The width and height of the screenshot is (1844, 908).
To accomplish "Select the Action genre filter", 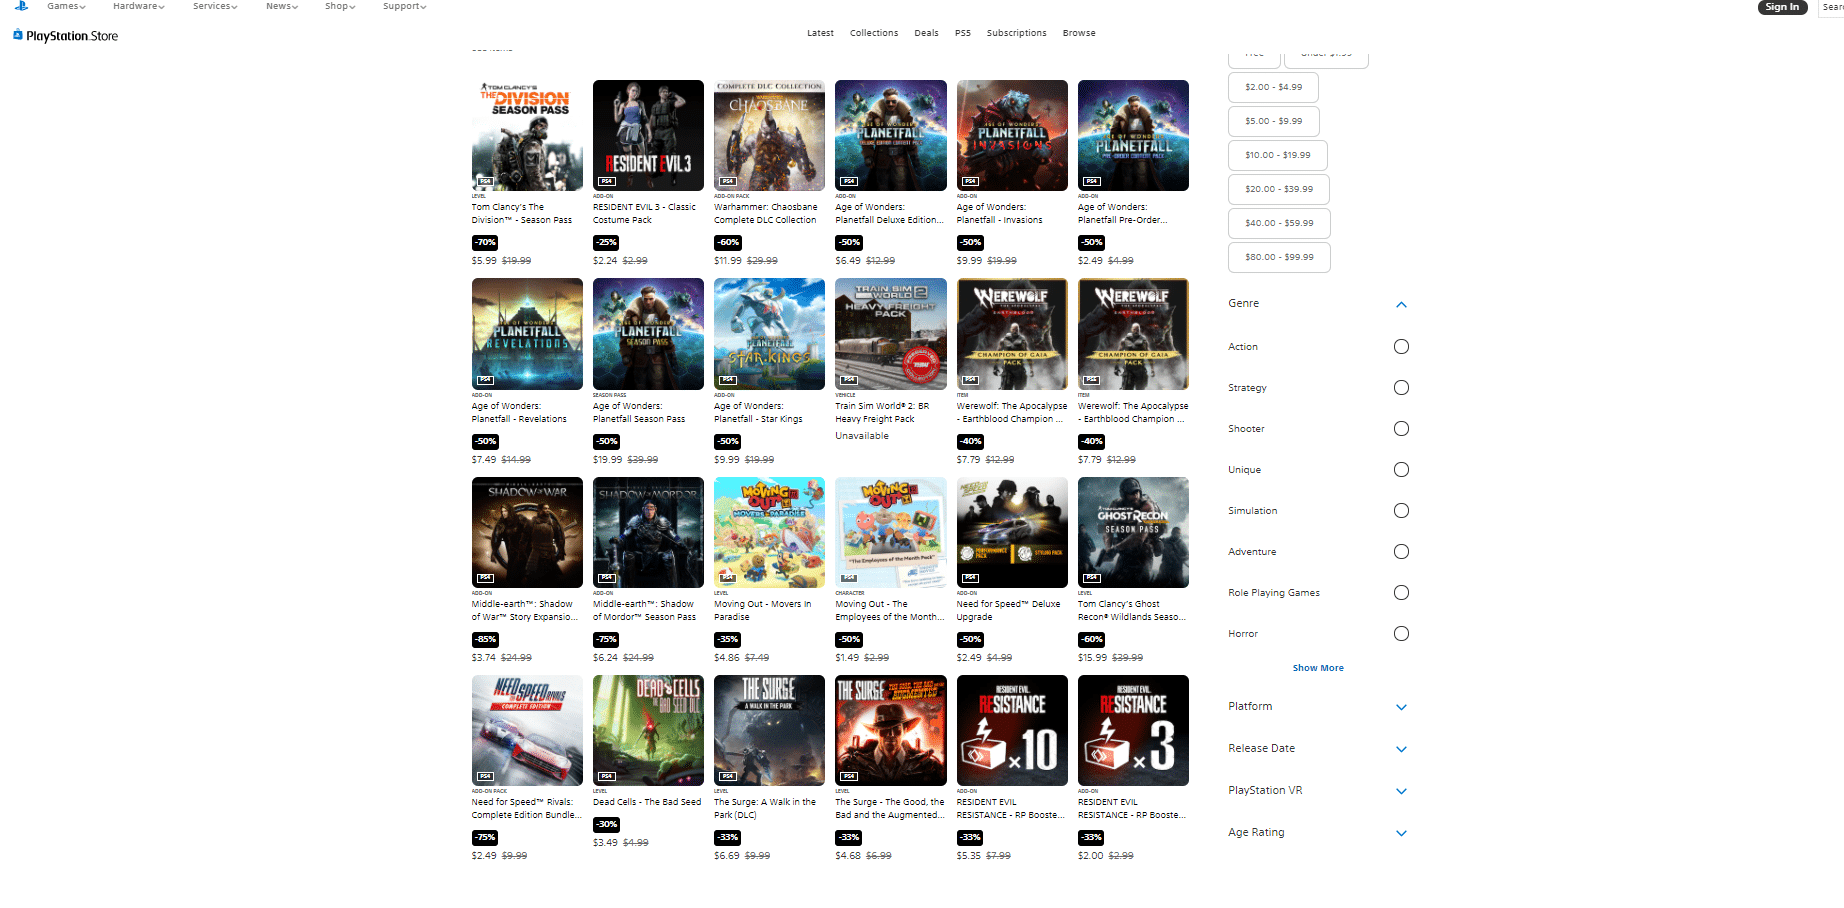I will (1401, 347).
